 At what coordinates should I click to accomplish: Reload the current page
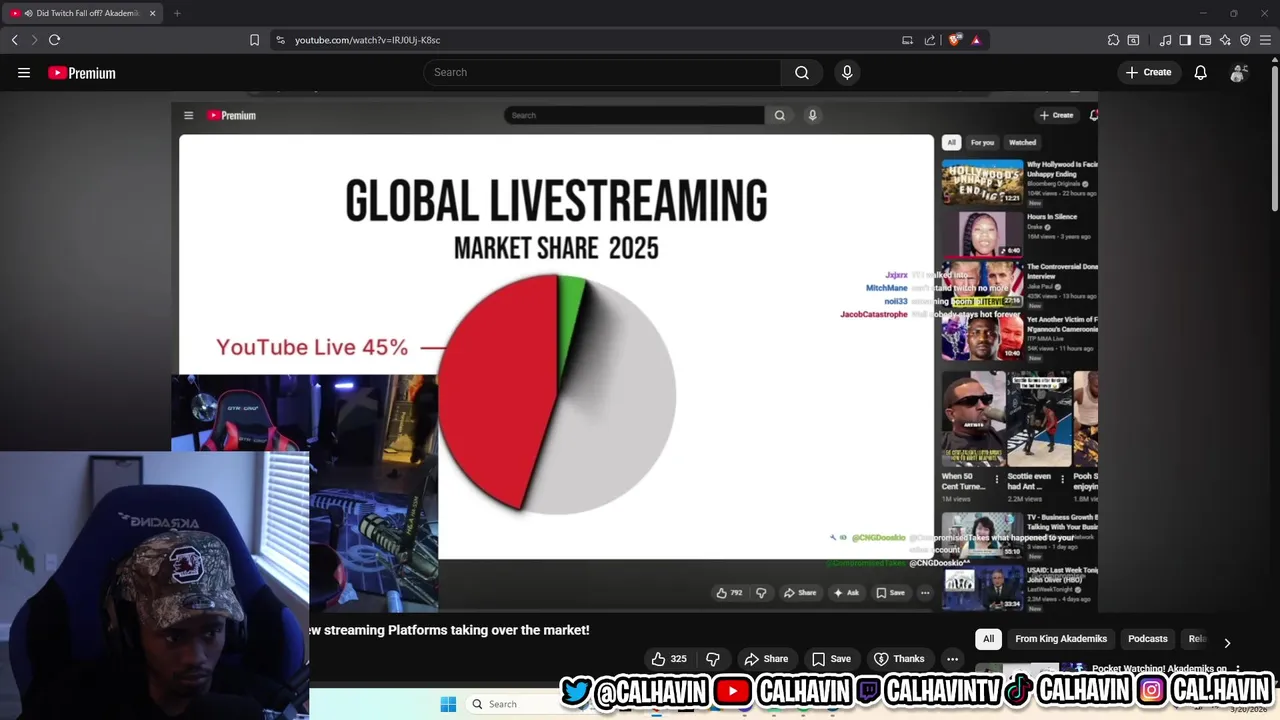click(54, 40)
